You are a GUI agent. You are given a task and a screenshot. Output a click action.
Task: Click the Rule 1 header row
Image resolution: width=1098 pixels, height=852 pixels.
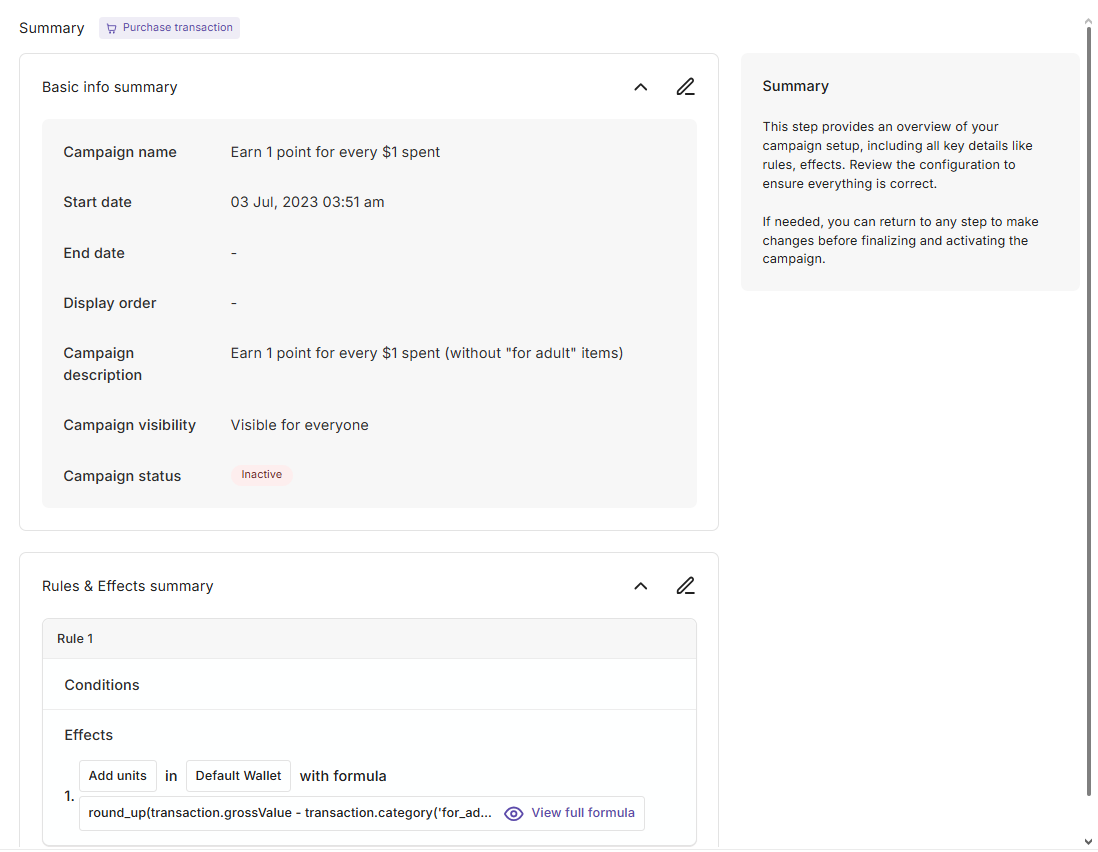point(369,639)
